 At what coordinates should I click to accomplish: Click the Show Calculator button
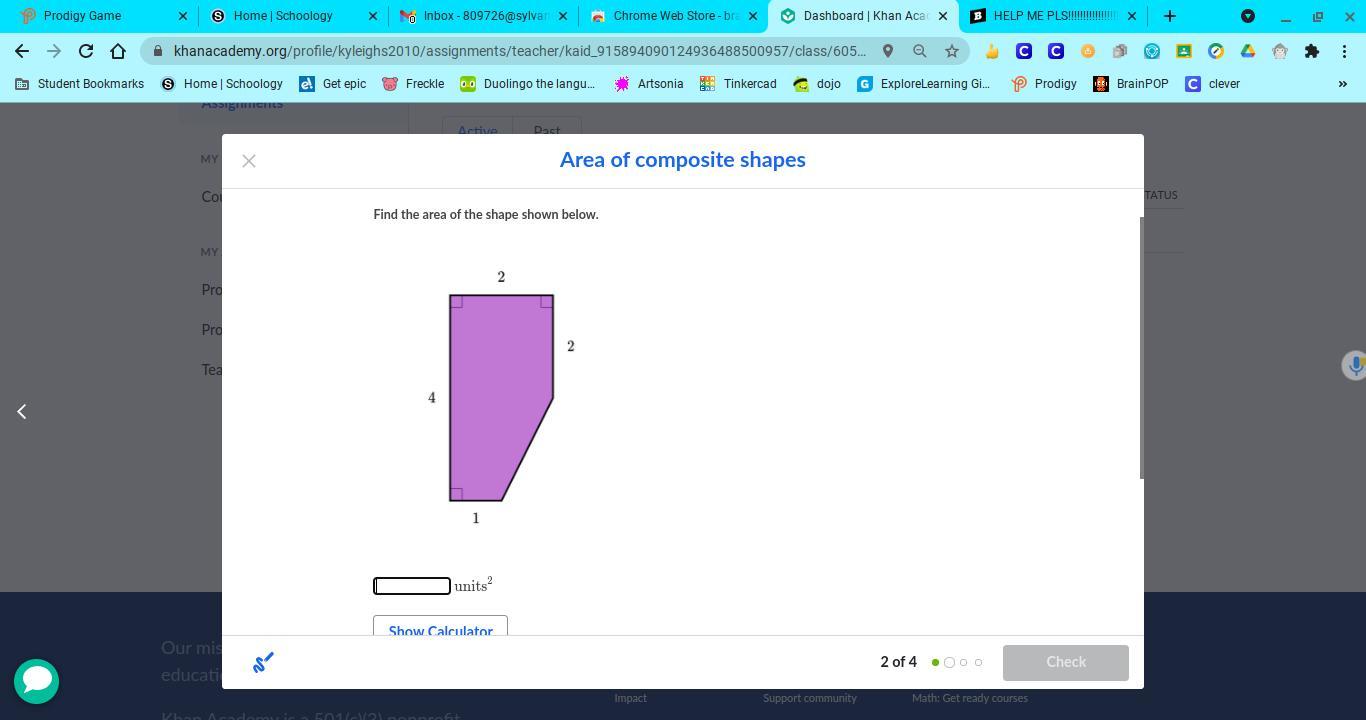(440, 626)
